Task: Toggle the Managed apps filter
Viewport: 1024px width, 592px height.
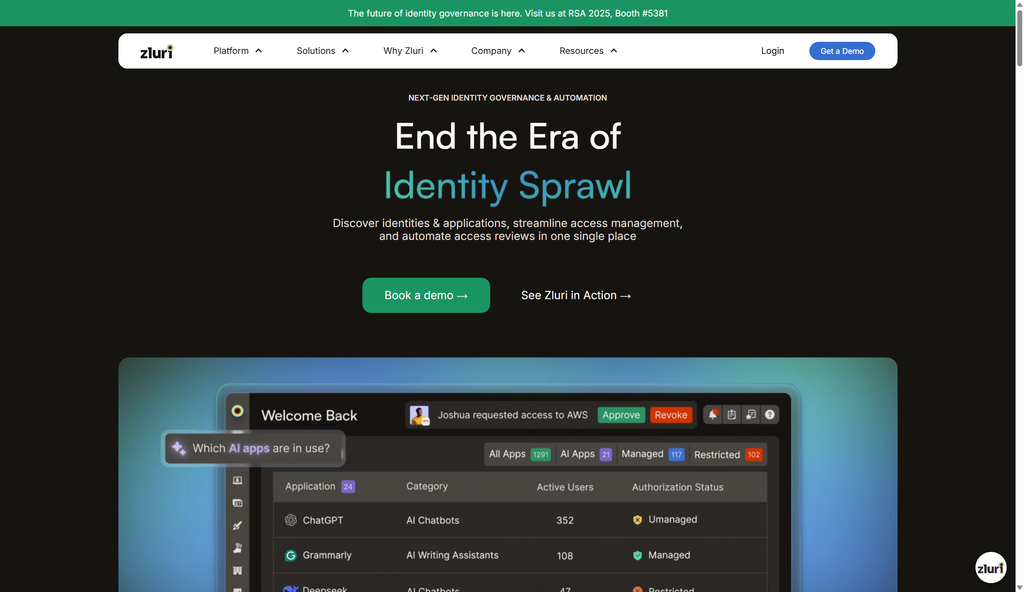Action: tap(645, 453)
